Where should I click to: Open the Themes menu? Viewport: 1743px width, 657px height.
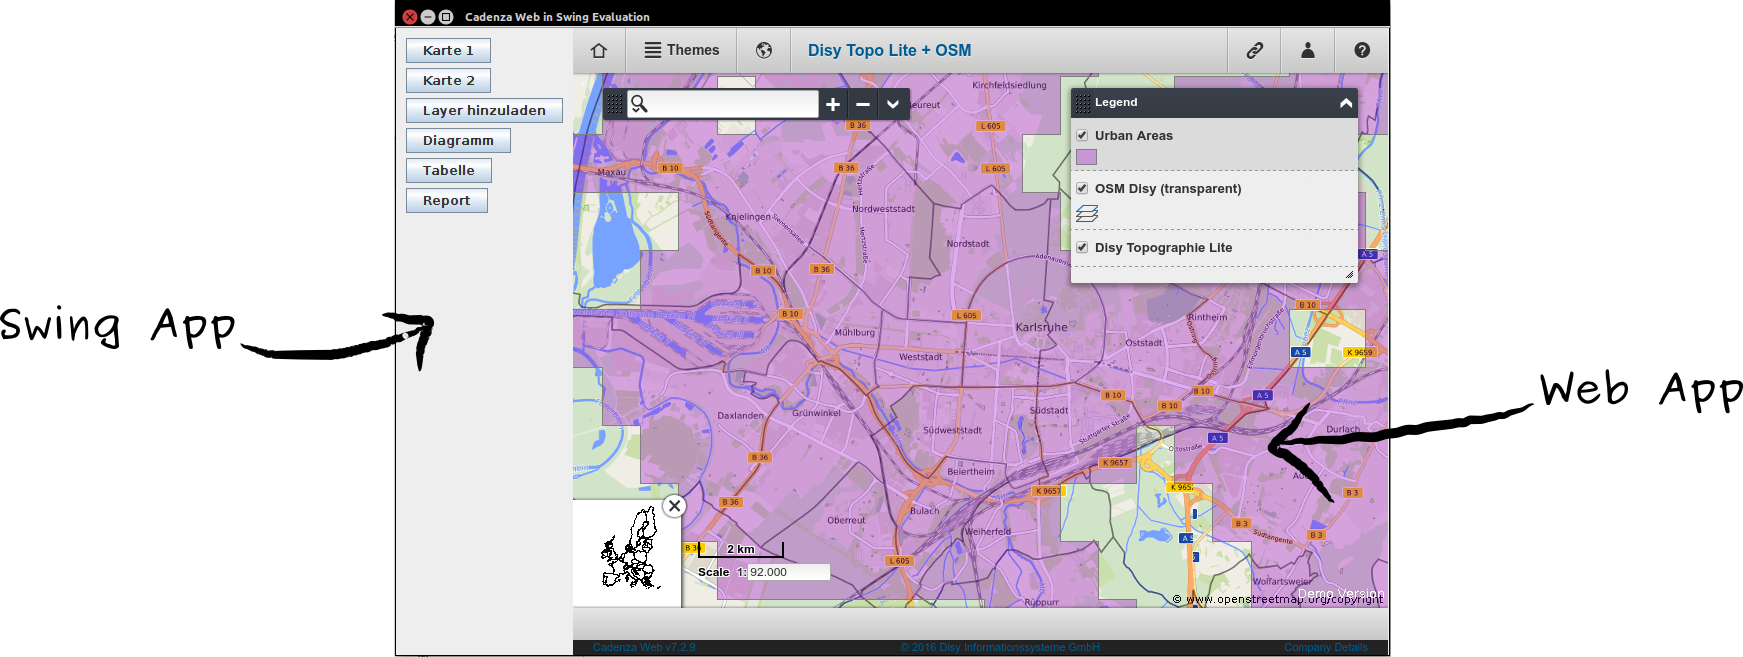click(682, 50)
